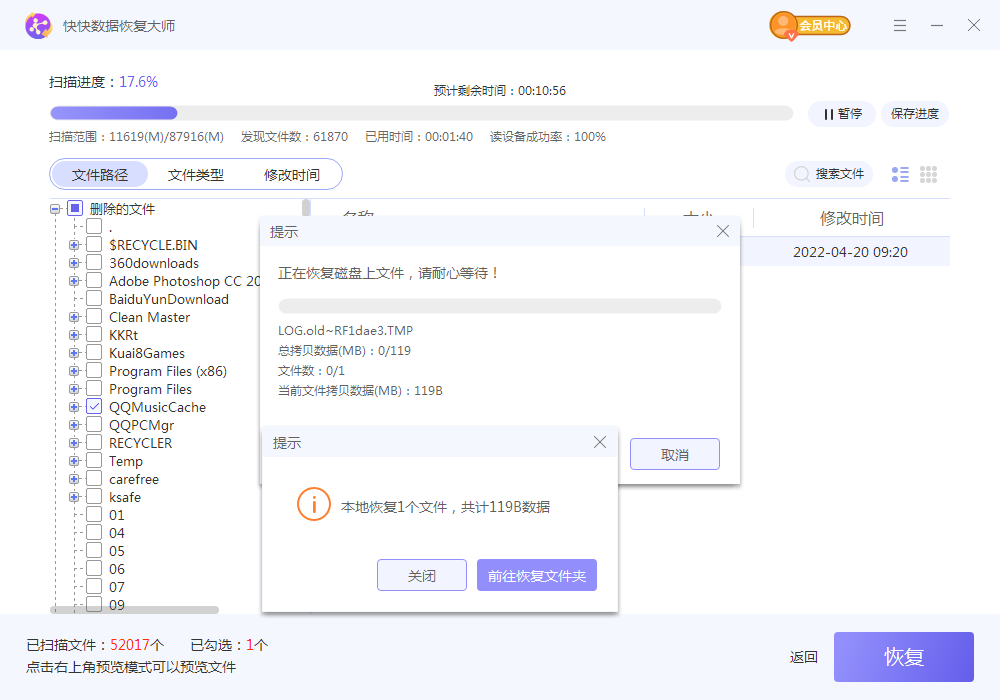Switch to 文件类型 tab

196,175
